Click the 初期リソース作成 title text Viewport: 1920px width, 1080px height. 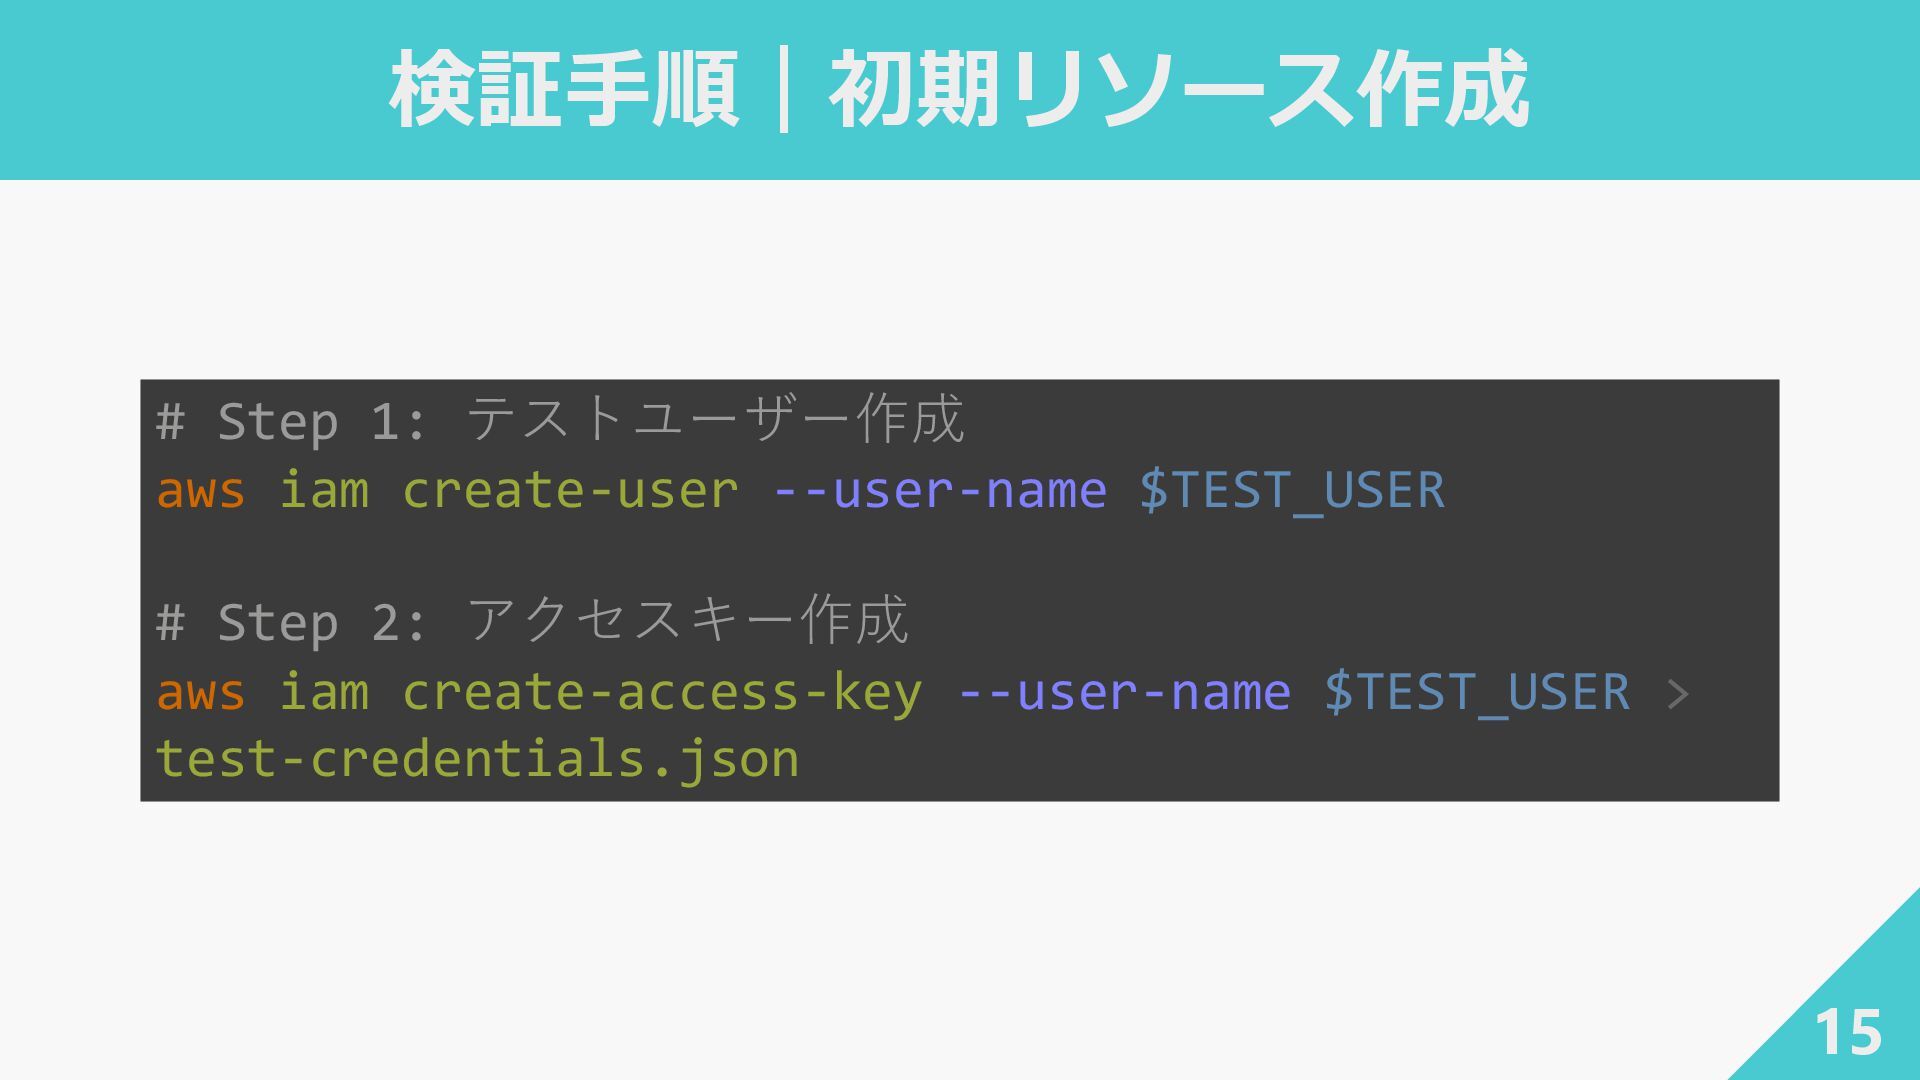click(1178, 90)
